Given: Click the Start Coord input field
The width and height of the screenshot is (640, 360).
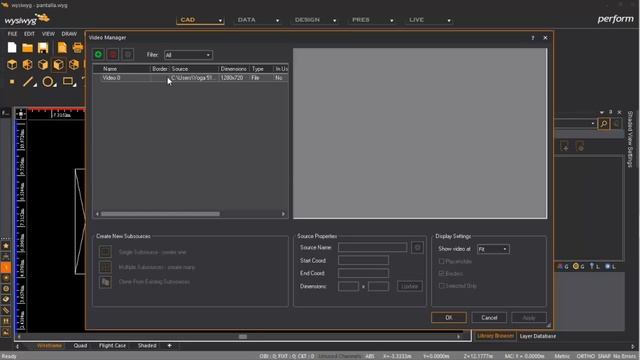Looking at the screenshot, I should 363,260.
